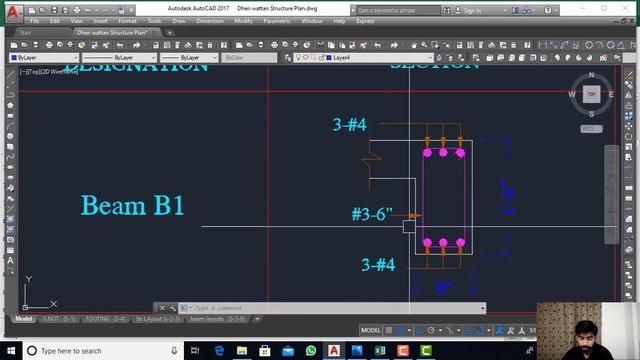This screenshot has height=360, width=640.
Task: Toggle 2D object snap in status bar
Action: click(480, 330)
